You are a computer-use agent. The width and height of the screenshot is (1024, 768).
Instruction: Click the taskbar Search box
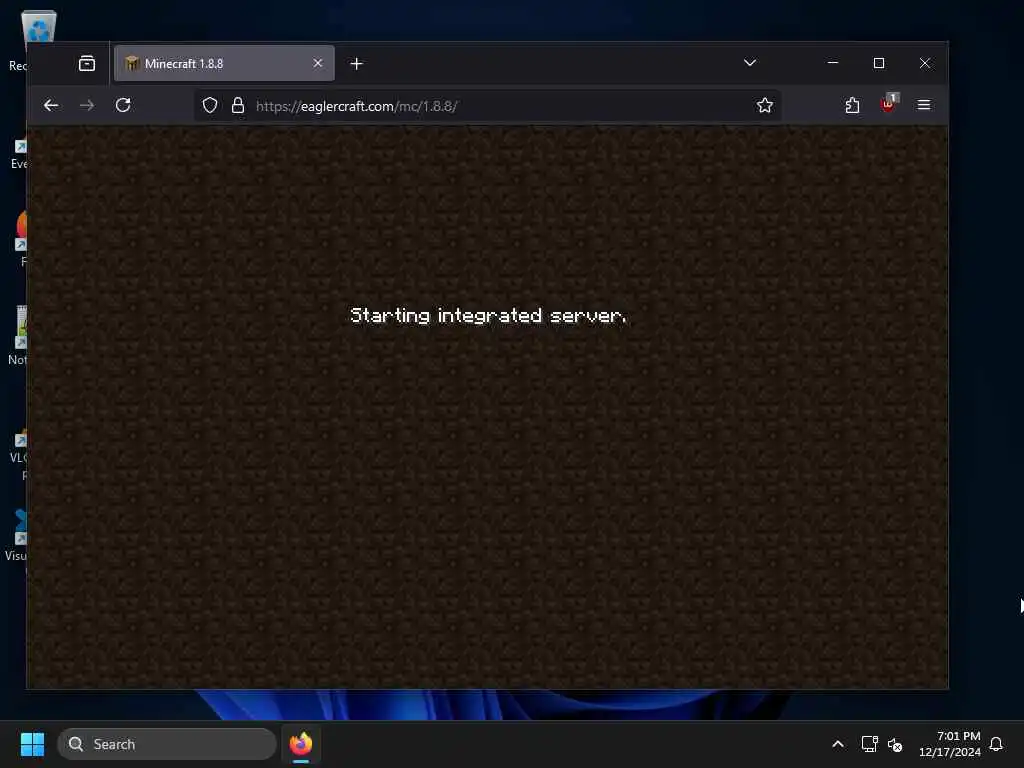167,744
